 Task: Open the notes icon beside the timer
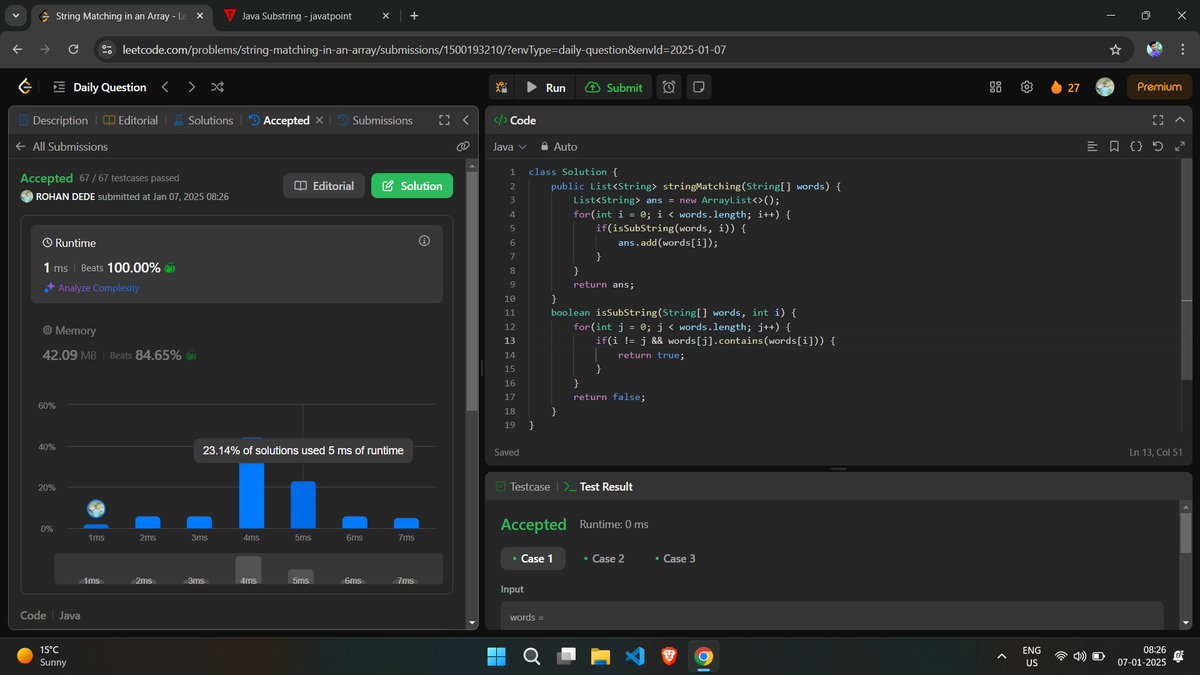point(698,87)
